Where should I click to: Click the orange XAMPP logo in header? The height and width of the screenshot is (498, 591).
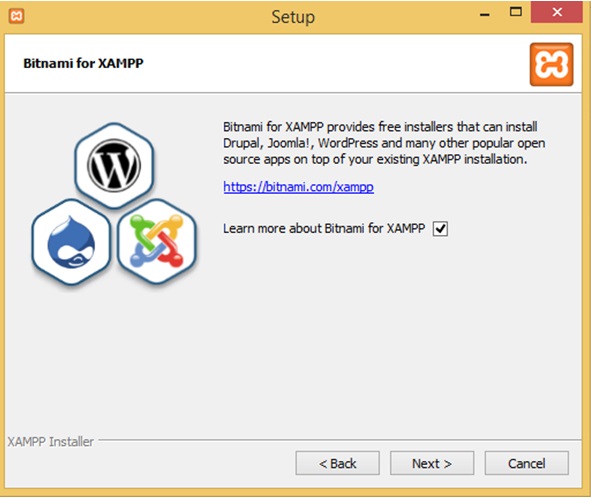tap(551, 64)
